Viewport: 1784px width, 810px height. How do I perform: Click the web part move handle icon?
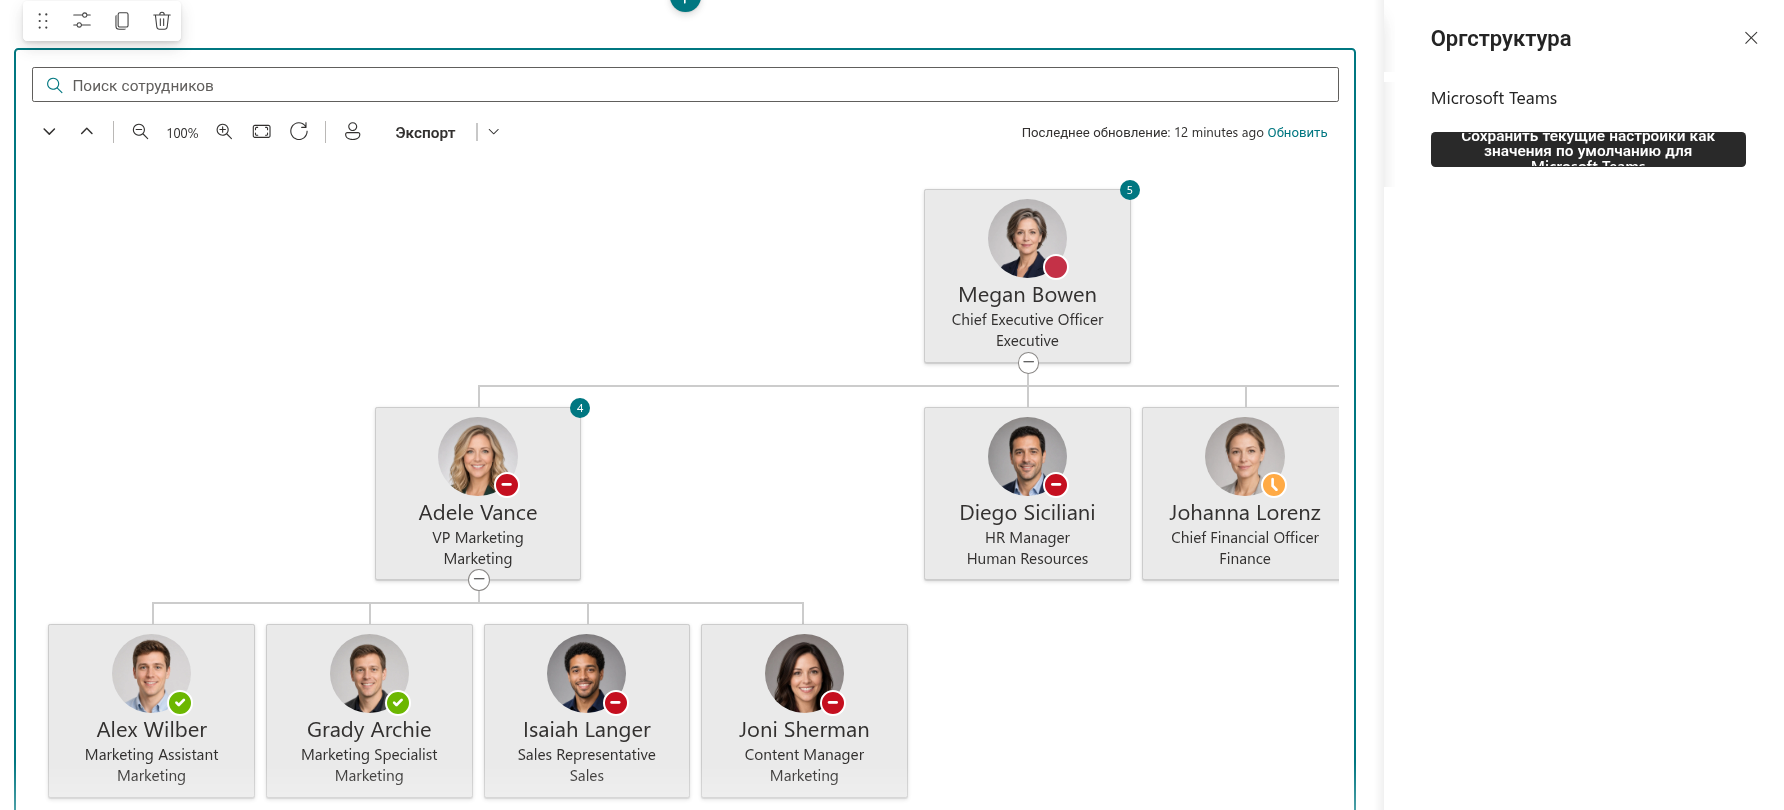(x=43, y=21)
